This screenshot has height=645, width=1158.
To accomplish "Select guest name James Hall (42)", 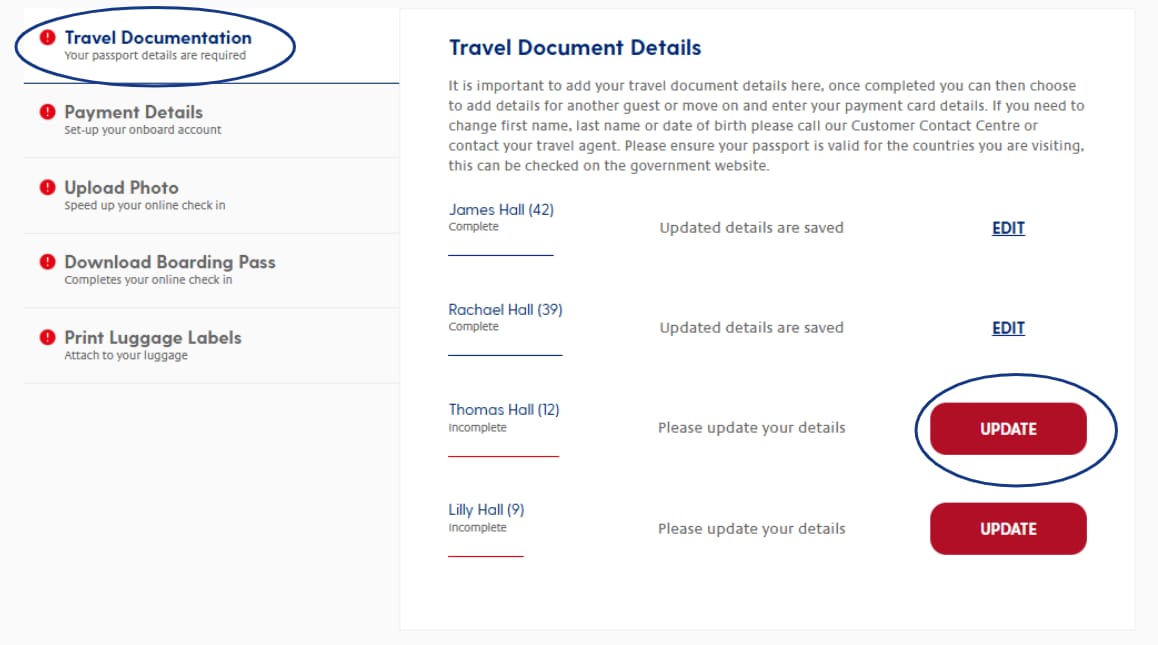I will point(501,210).
